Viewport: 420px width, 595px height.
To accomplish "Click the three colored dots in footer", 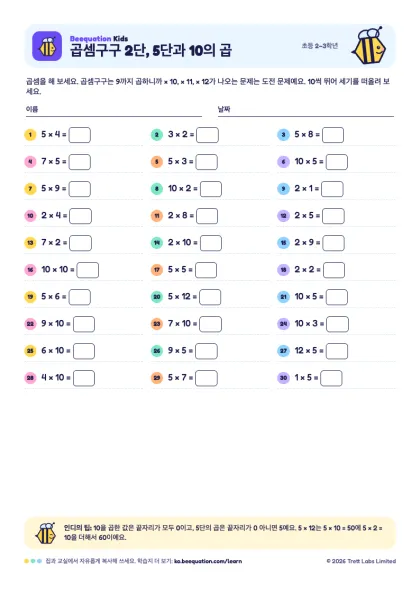I will [33, 561].
